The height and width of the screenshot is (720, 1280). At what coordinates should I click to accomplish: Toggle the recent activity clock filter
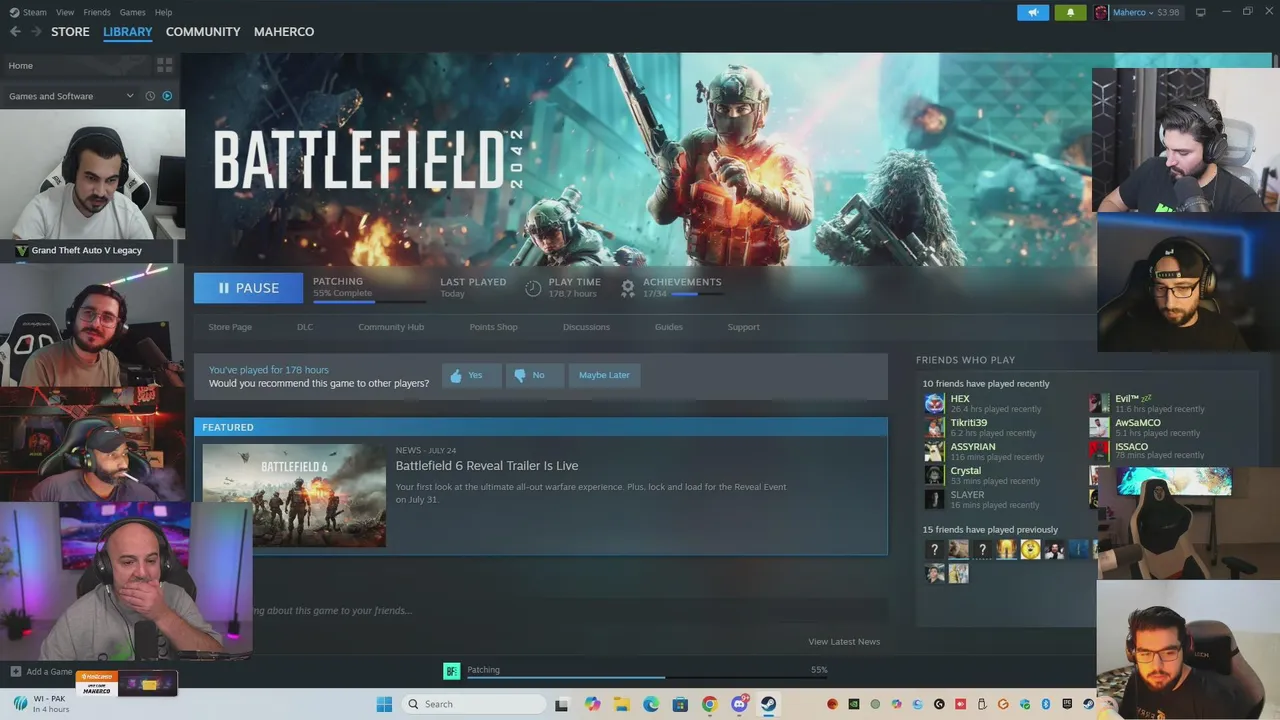pos(150,96)
